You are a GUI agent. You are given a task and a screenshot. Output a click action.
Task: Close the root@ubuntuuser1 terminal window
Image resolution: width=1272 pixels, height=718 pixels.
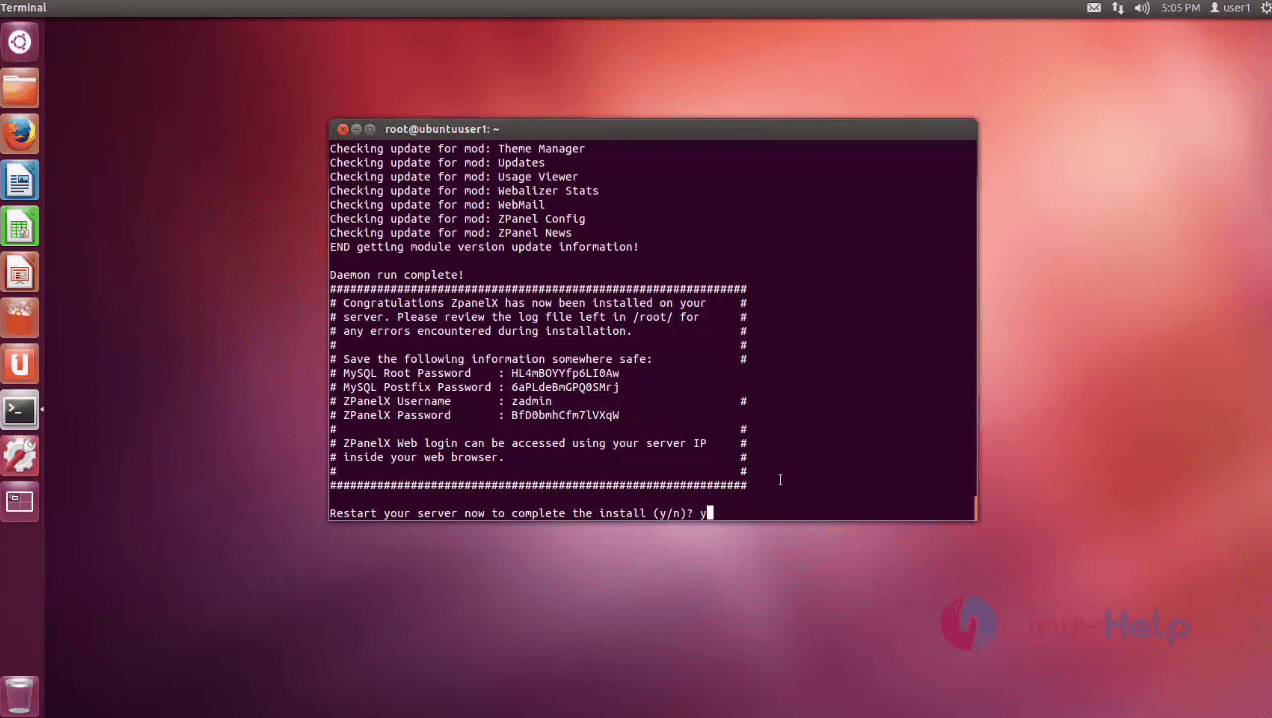(343, 129)
